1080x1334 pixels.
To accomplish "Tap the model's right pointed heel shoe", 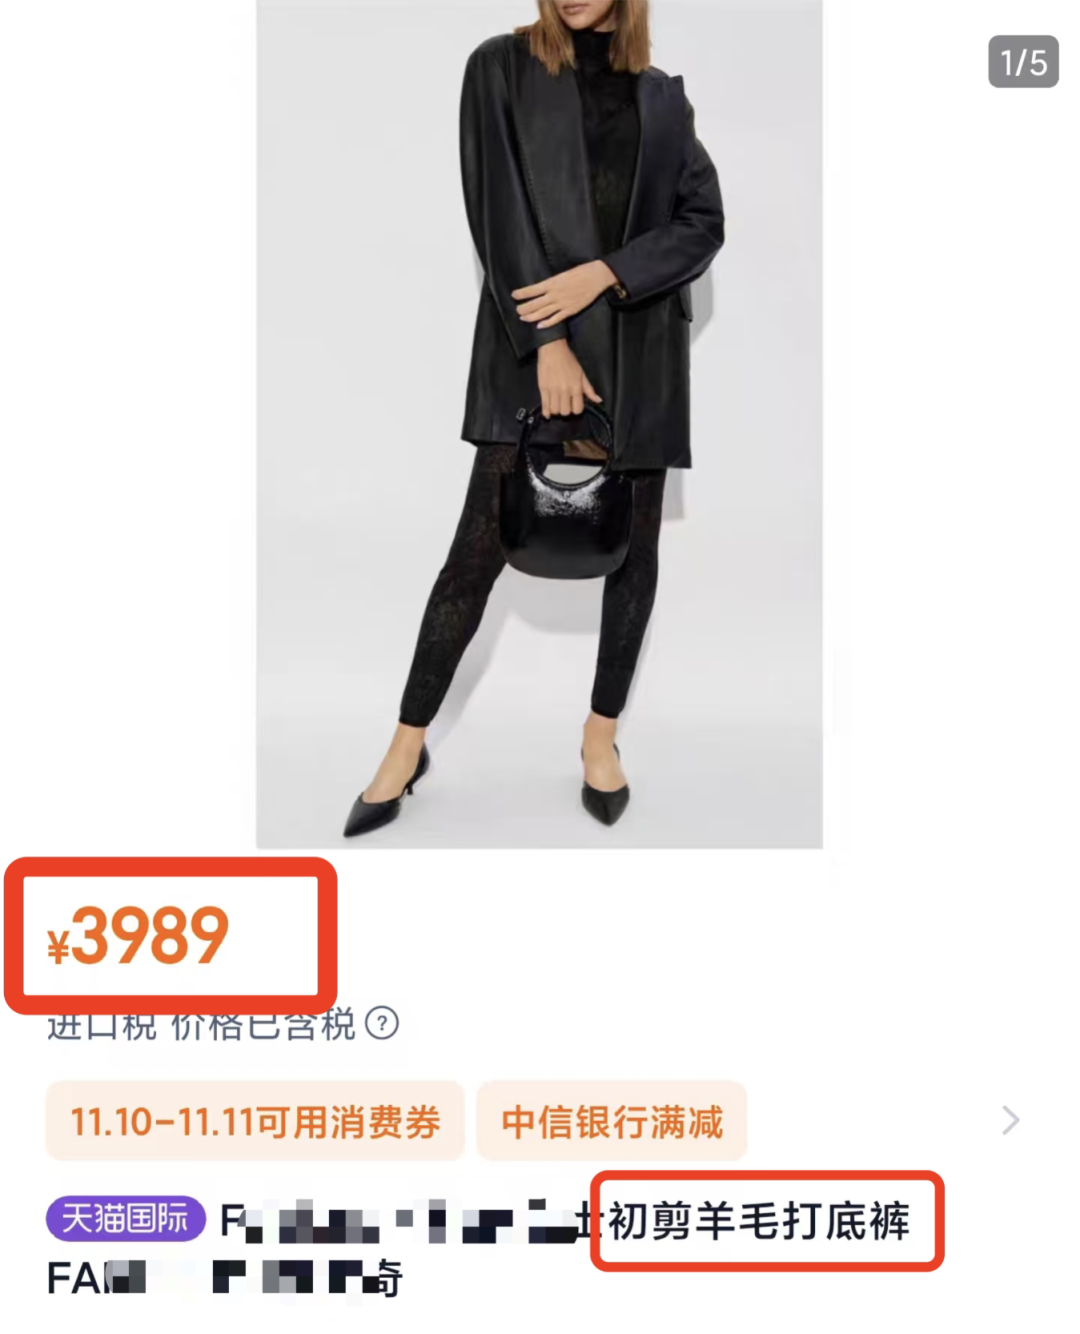I will tap(605, 787).
